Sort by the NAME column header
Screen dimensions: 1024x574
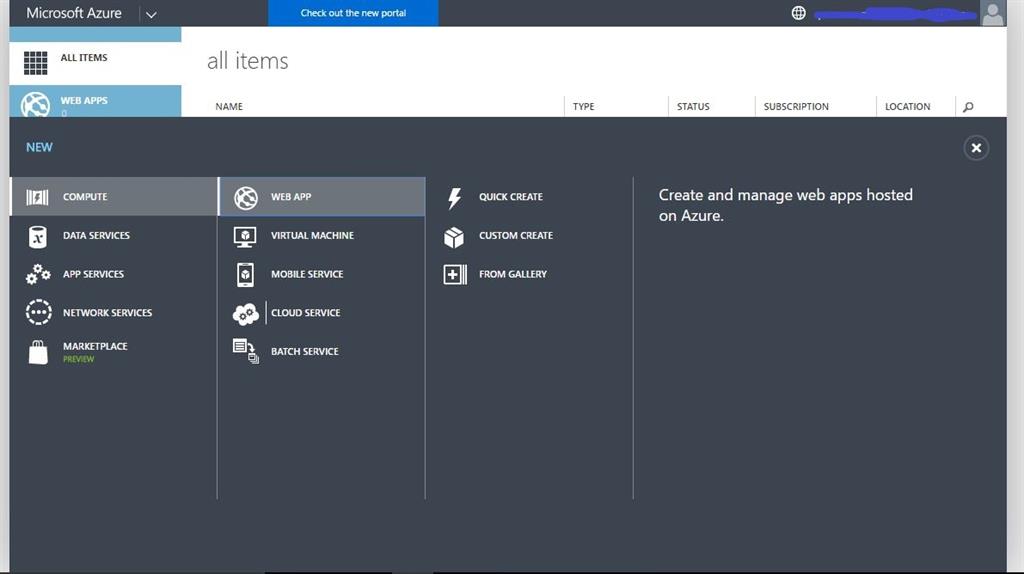coord(229,106)
